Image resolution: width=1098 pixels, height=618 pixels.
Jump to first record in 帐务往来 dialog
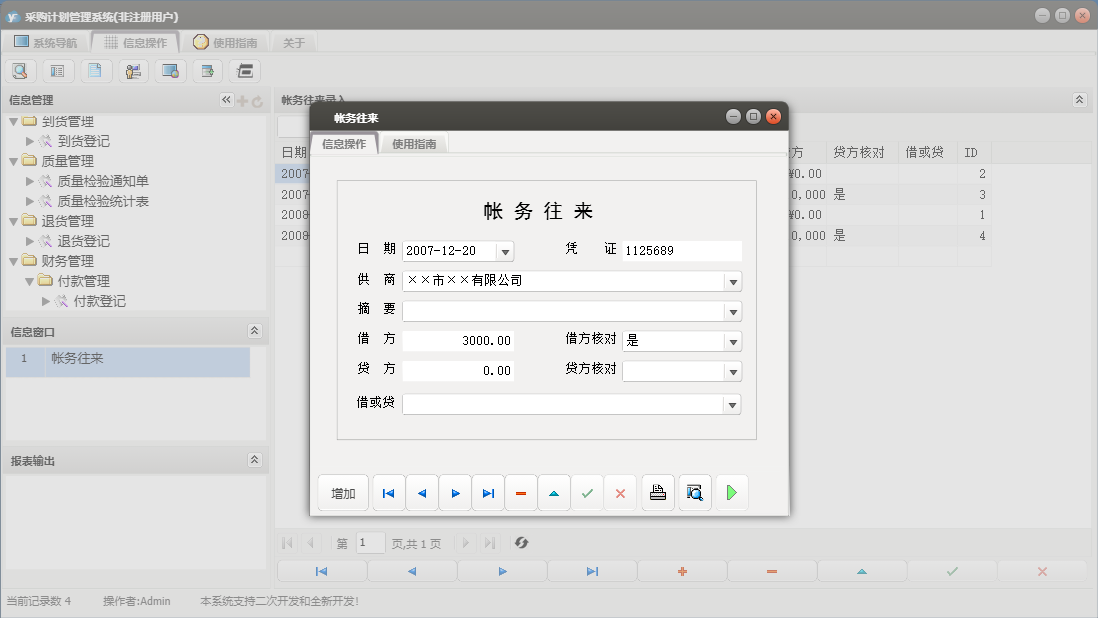pos(388,493)
